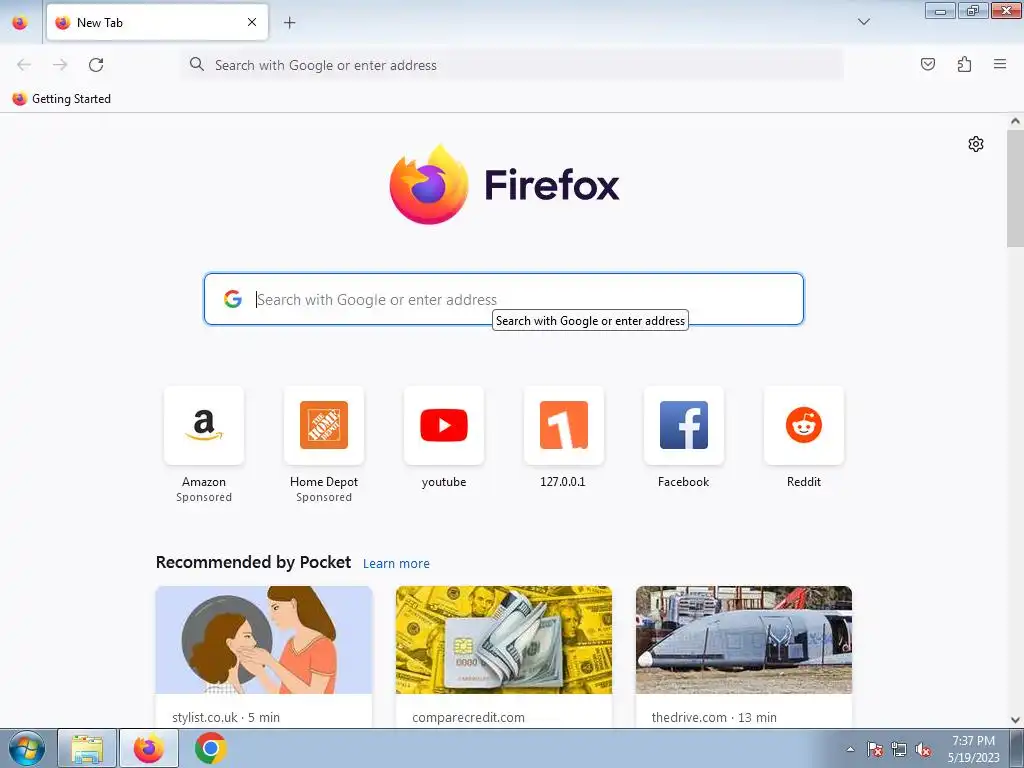This screenshot has width=1024, height=768.
Task: Open the comparecredit.com story thumbnail
Action: (x=504, y=640)
